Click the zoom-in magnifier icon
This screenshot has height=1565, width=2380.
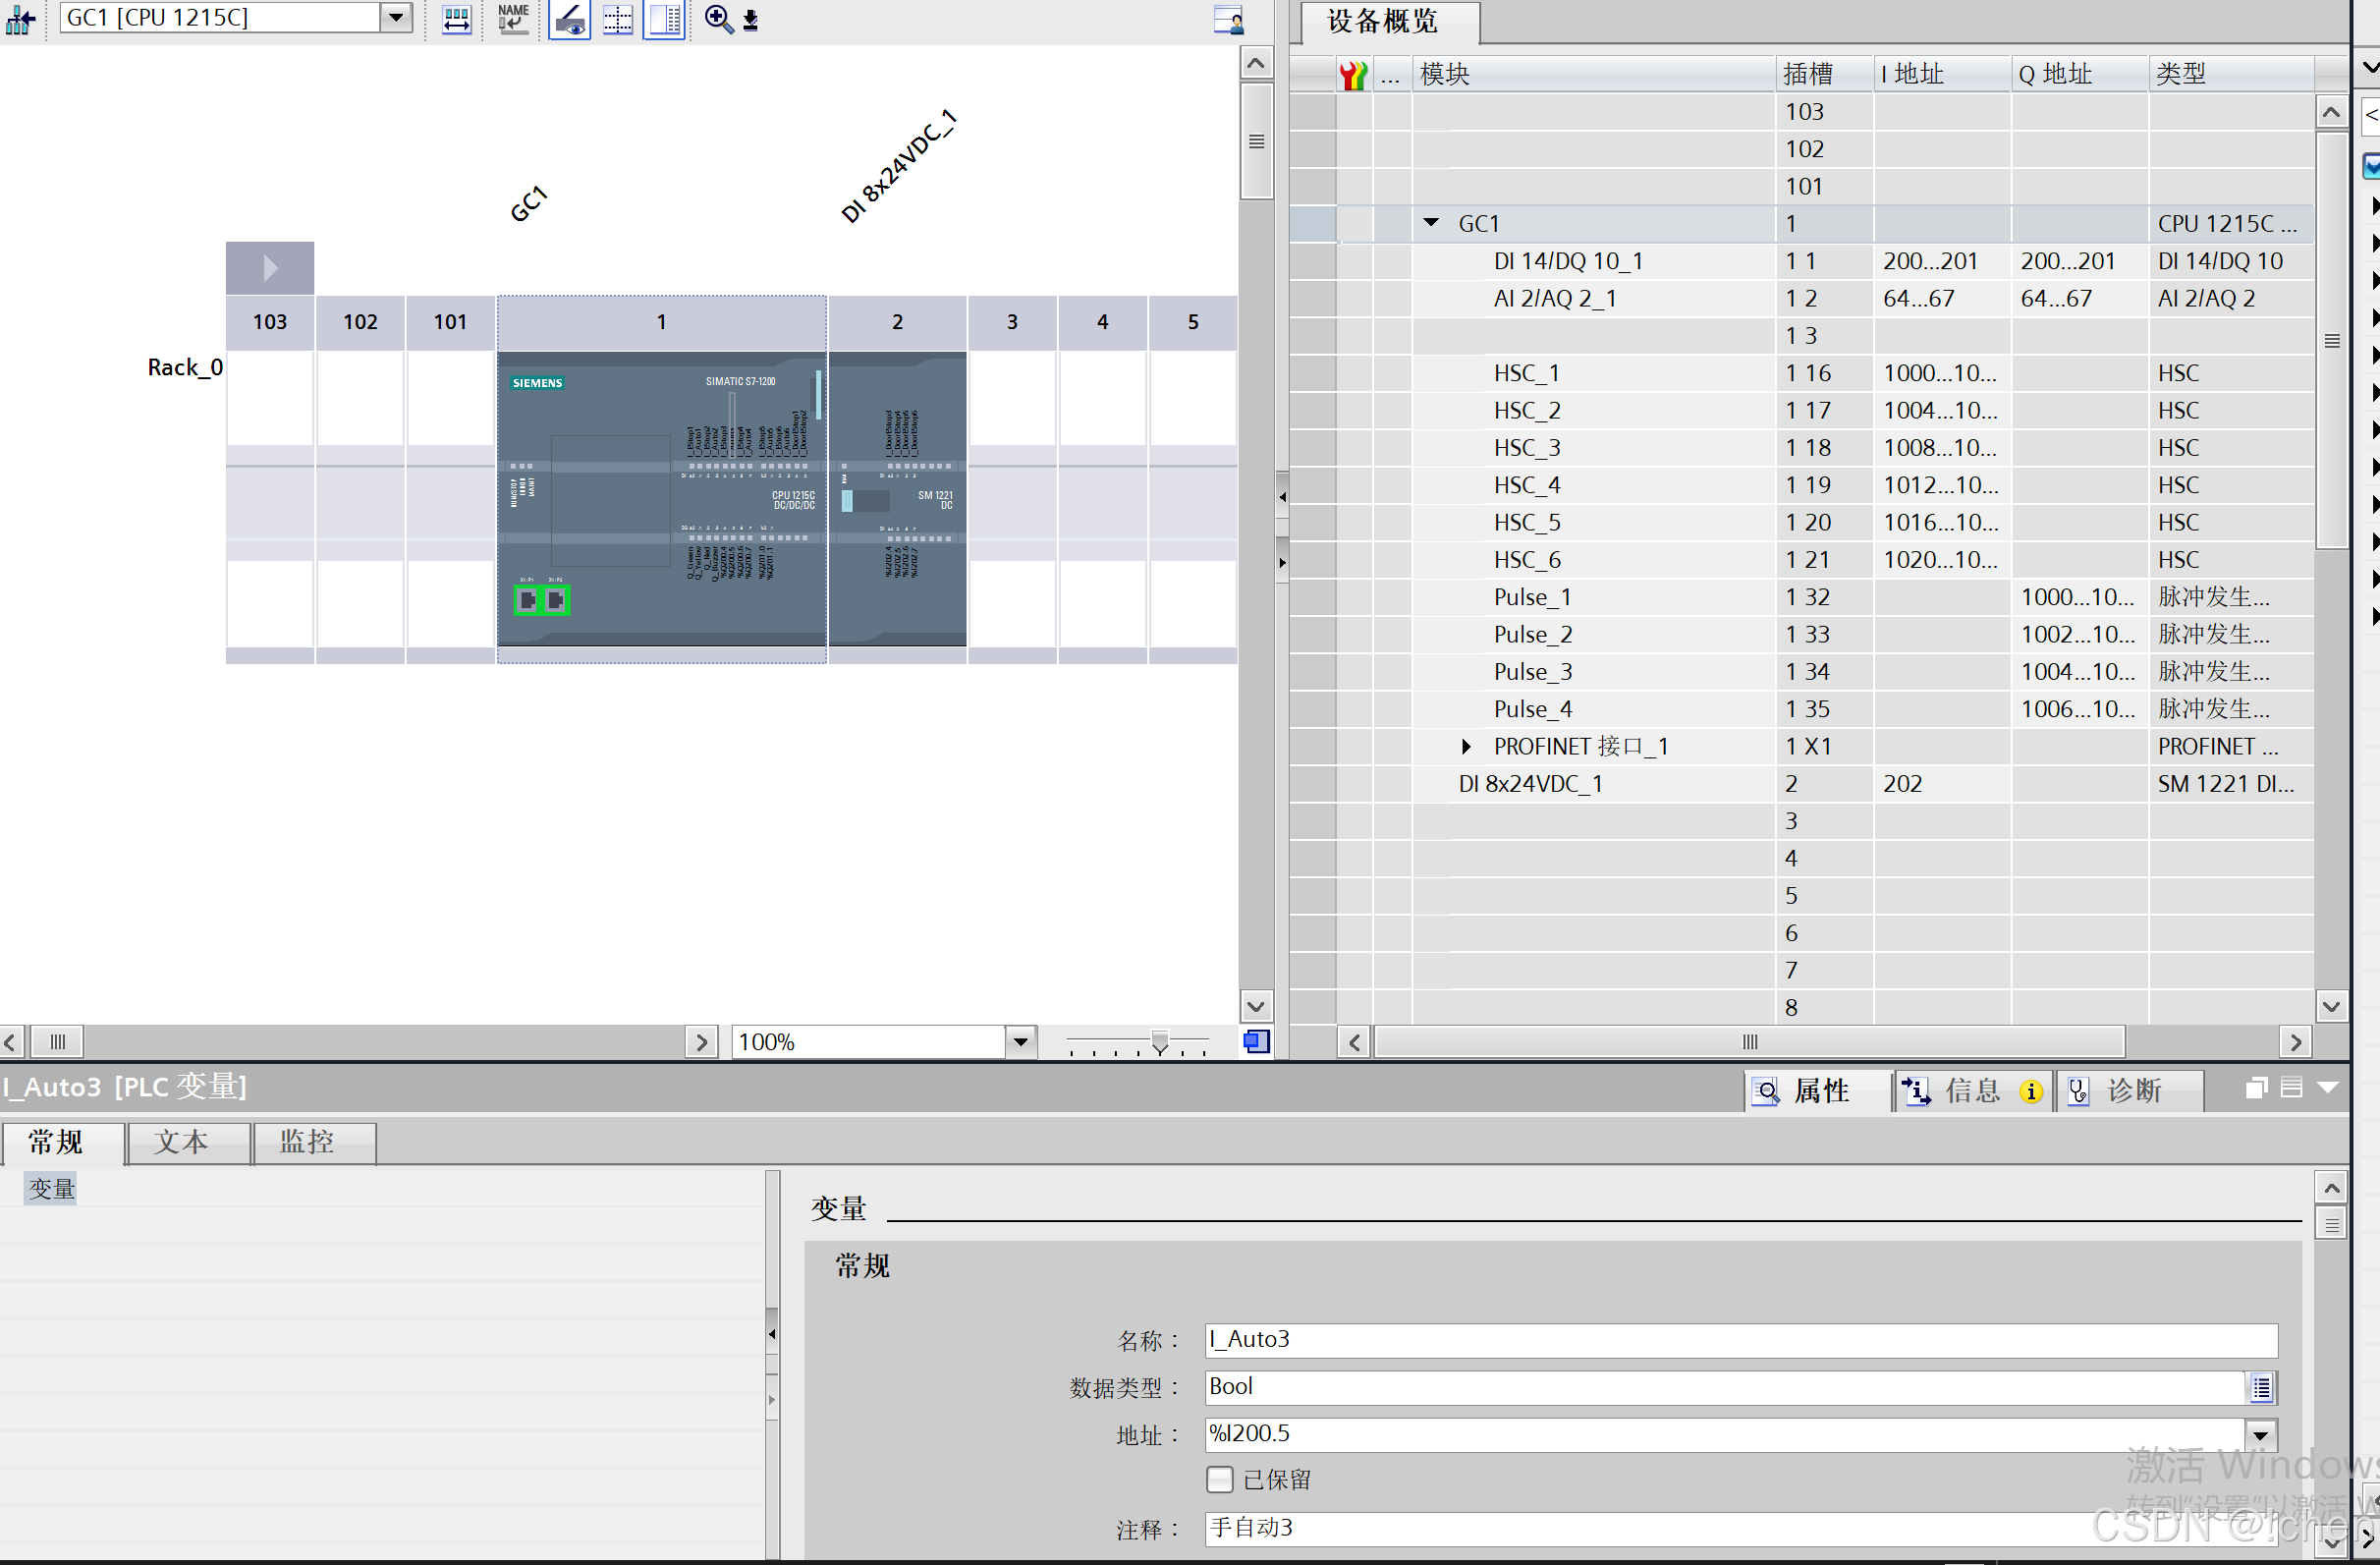click(717, 19)
